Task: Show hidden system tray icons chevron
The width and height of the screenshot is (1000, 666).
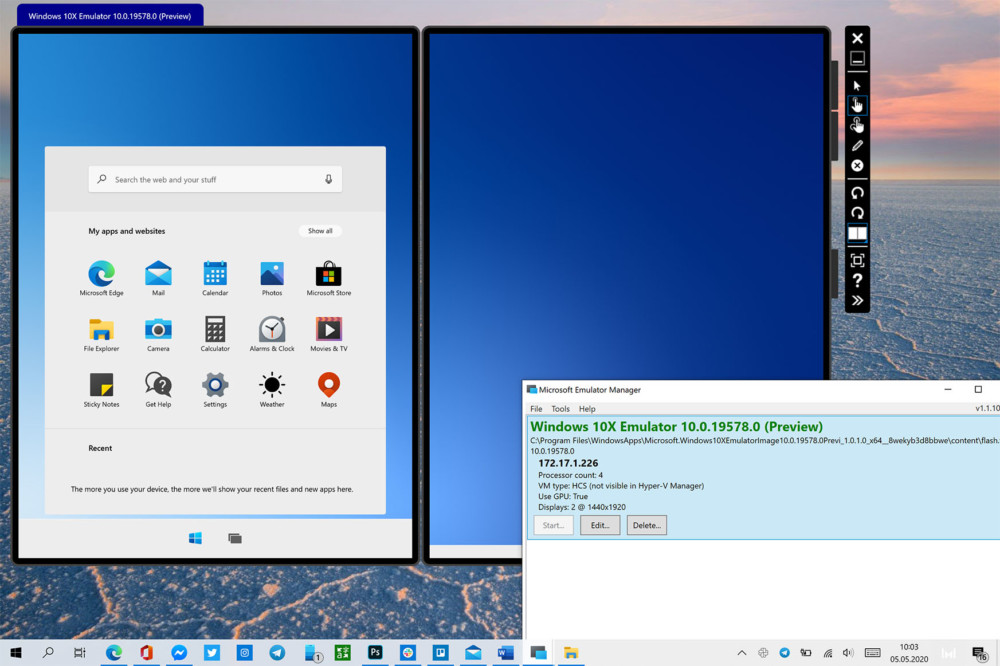Action: 742,653
